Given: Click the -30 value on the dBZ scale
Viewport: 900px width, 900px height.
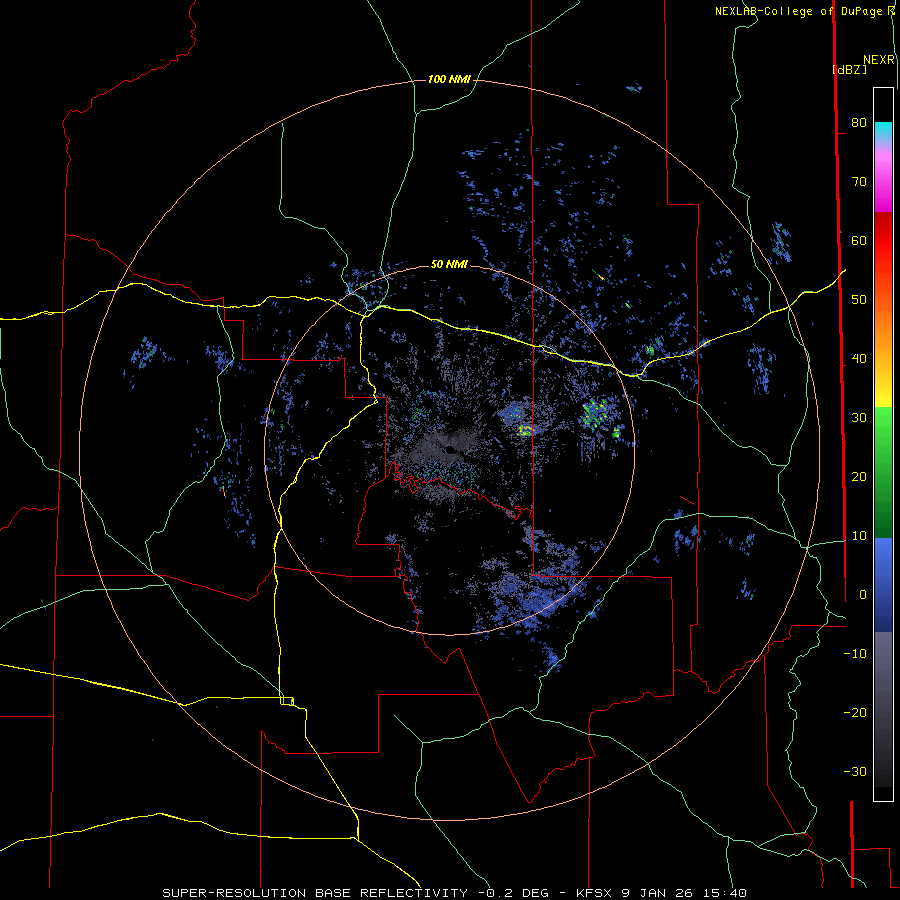Looking at the screenshot, I should point(855,771).
